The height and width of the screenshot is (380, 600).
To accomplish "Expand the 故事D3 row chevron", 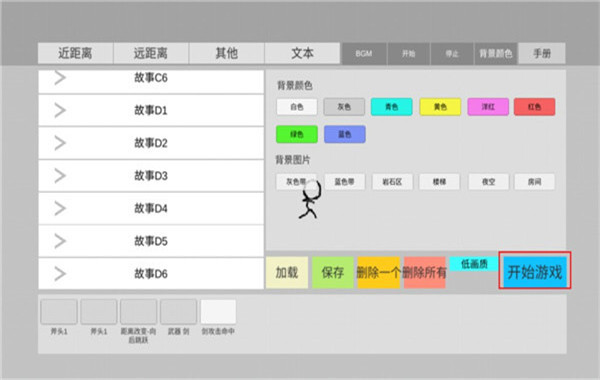I will tap(60, 176).
